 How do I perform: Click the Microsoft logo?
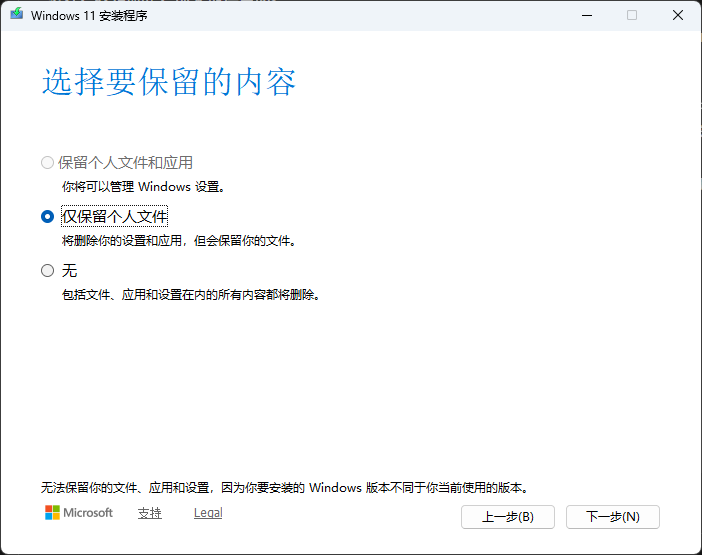[79, 512]
